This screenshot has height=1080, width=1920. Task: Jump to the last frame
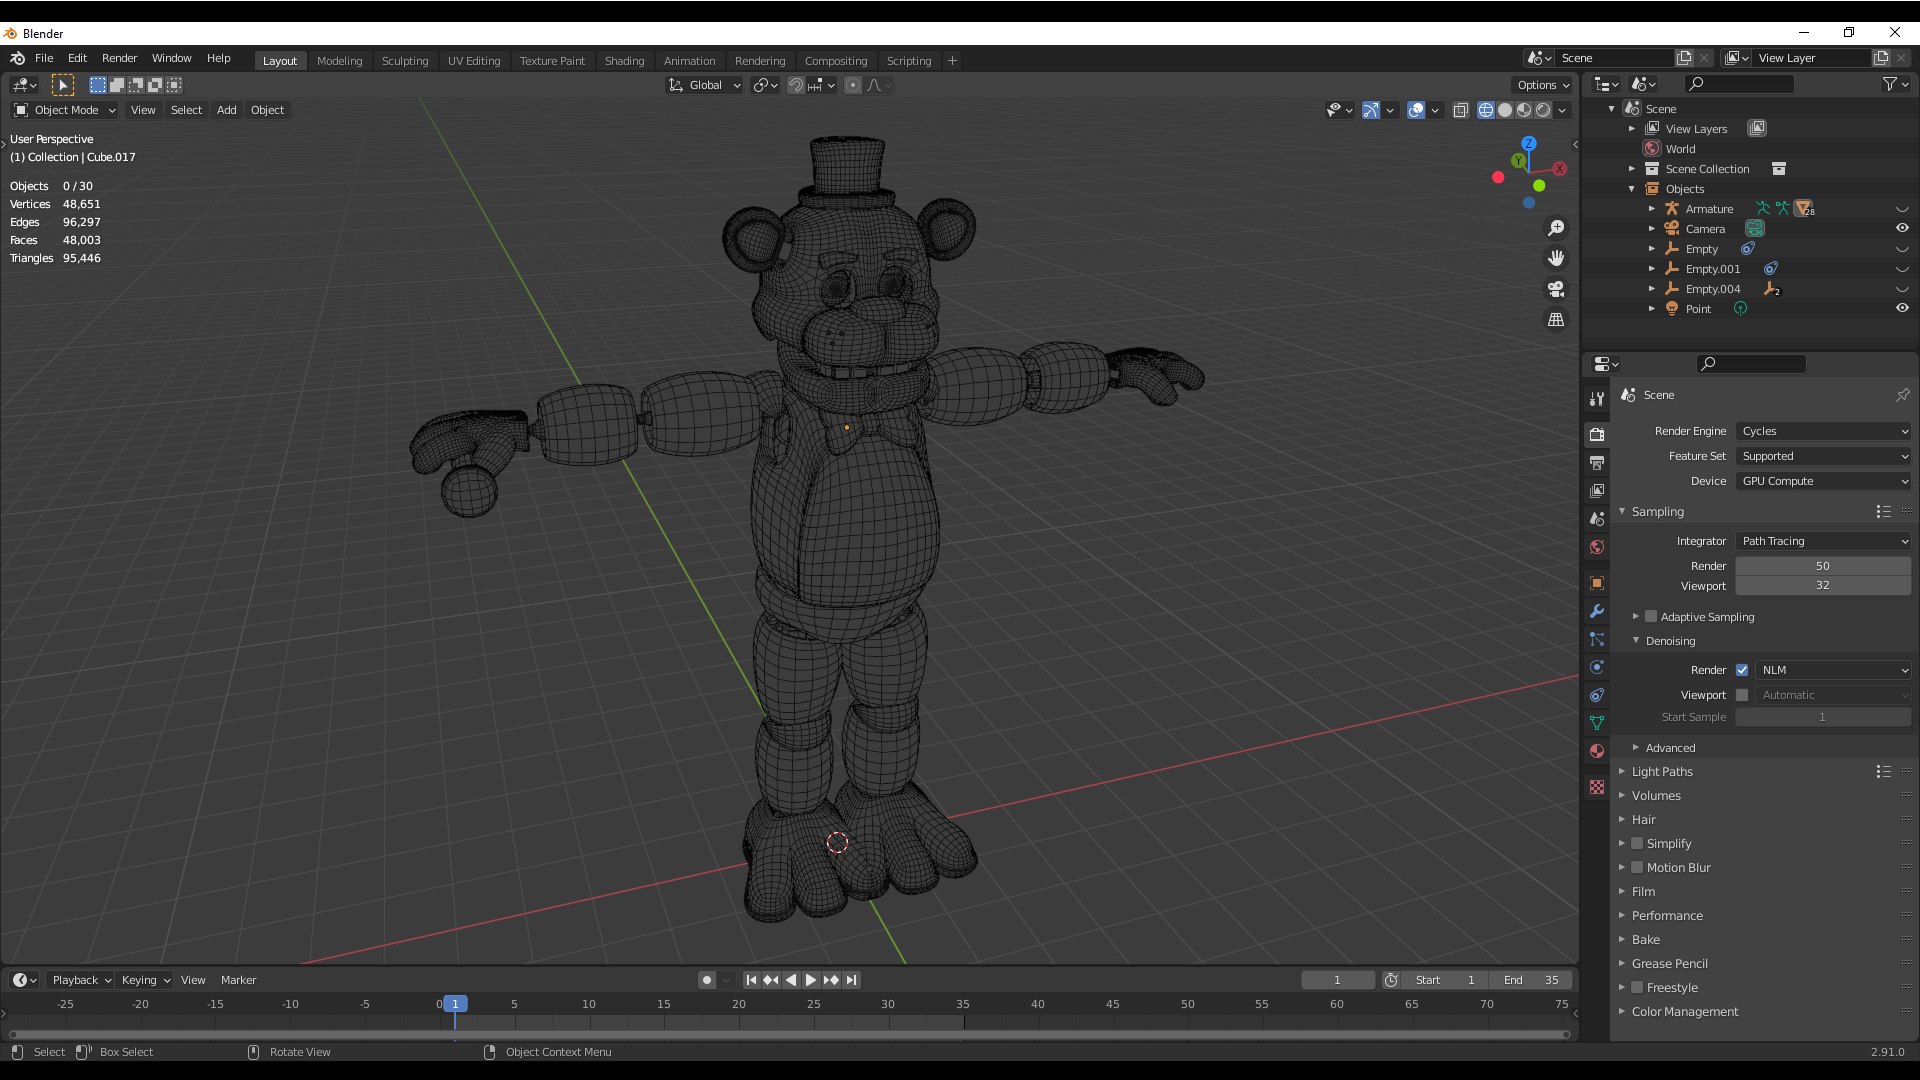(x=851, y=980)
